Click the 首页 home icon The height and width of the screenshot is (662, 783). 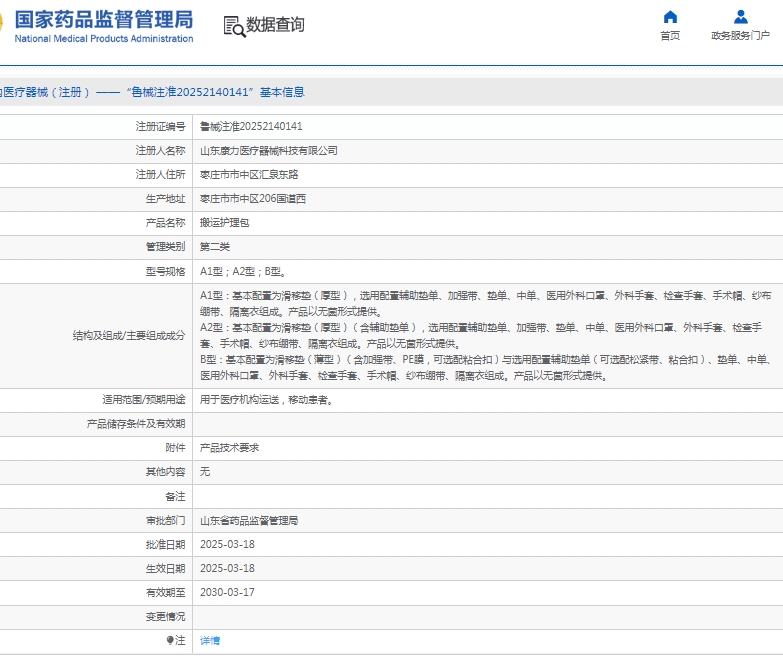[670, 17]
